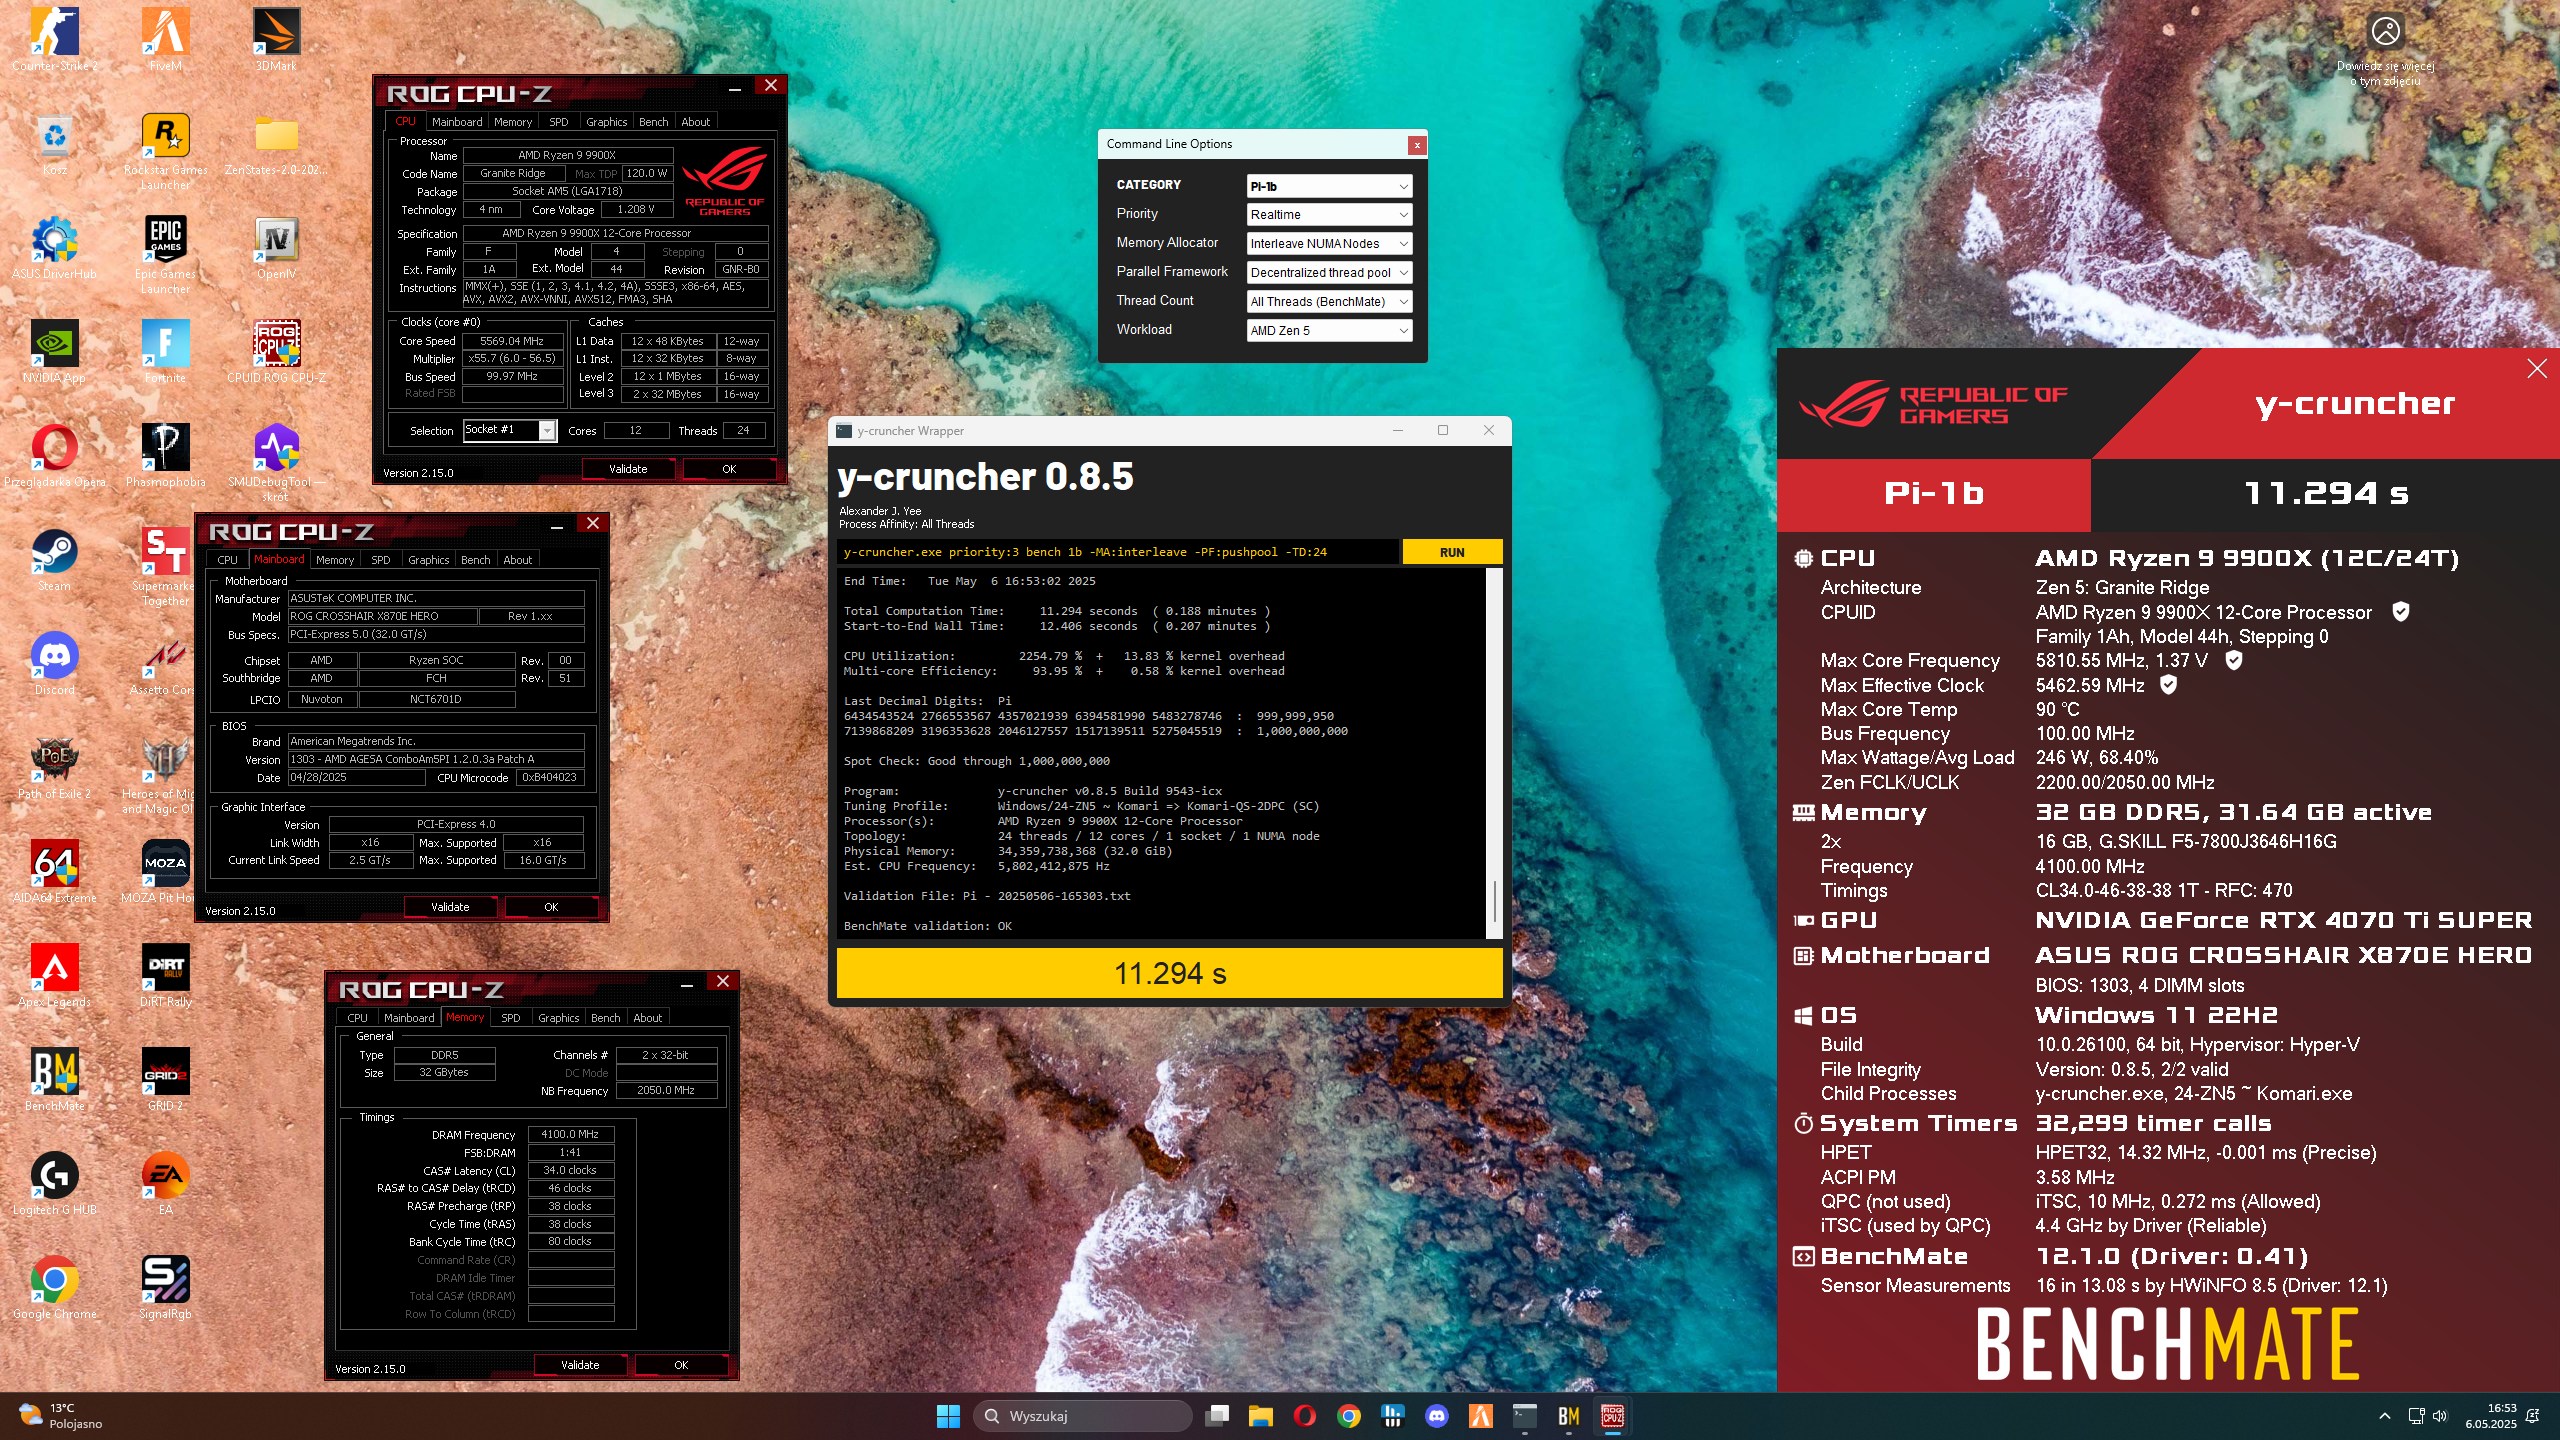Open Opera browser desktop icon
The image size is (2560, 1440).
coord(54,456)
